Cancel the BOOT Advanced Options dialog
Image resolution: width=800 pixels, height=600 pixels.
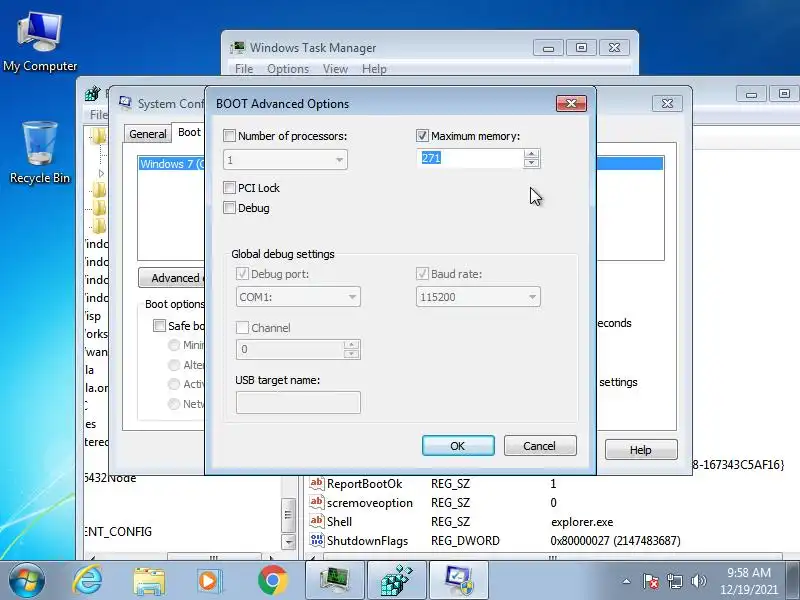(x=540, y=446)
